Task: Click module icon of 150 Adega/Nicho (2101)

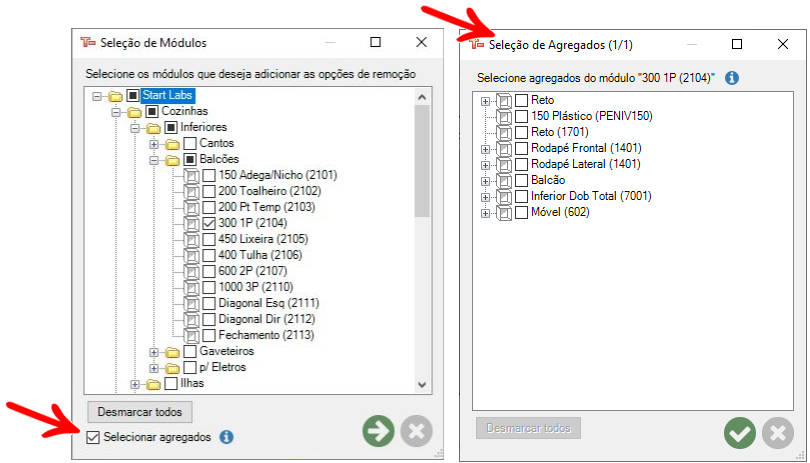Action: (x=192, y=176)
